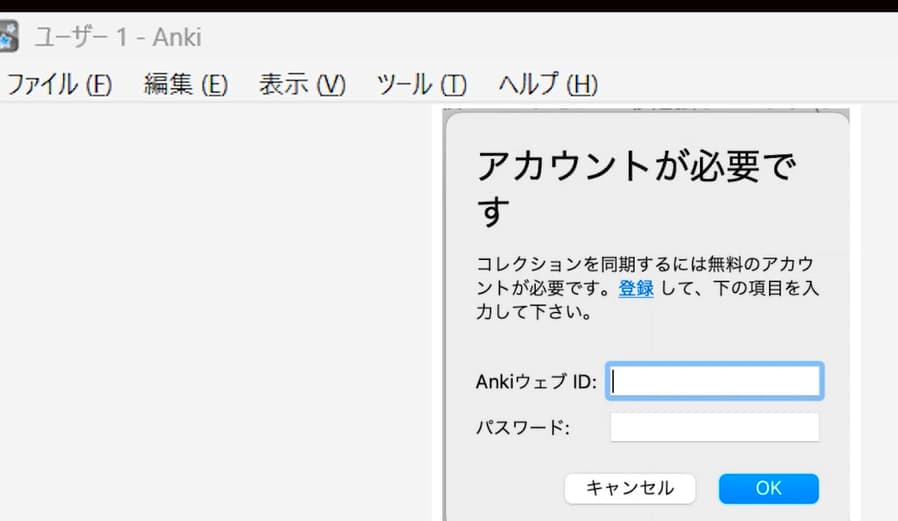Click the ユーザー 1 - Anki window title
The width and height of the screenshot is (898, 521).
pyautogui.click(x=118, y=38)
